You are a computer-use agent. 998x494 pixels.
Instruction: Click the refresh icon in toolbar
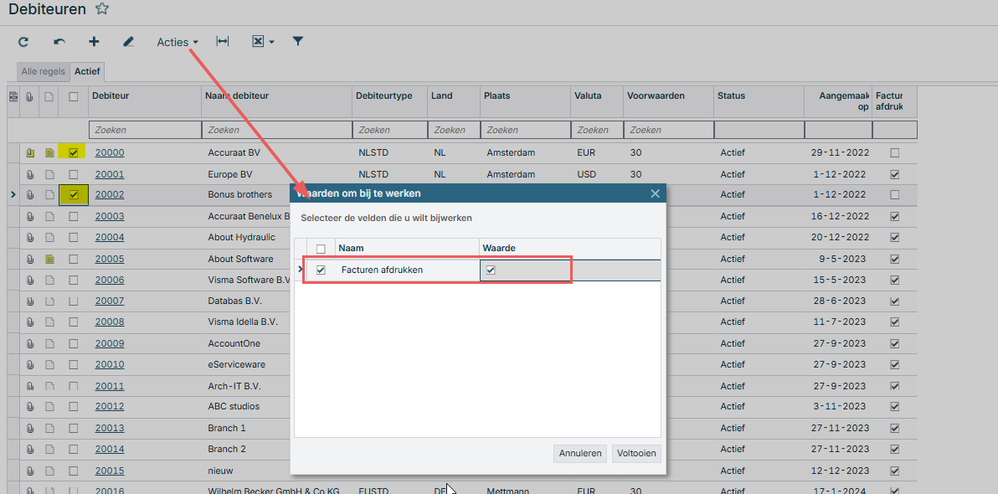coord(24,42)
